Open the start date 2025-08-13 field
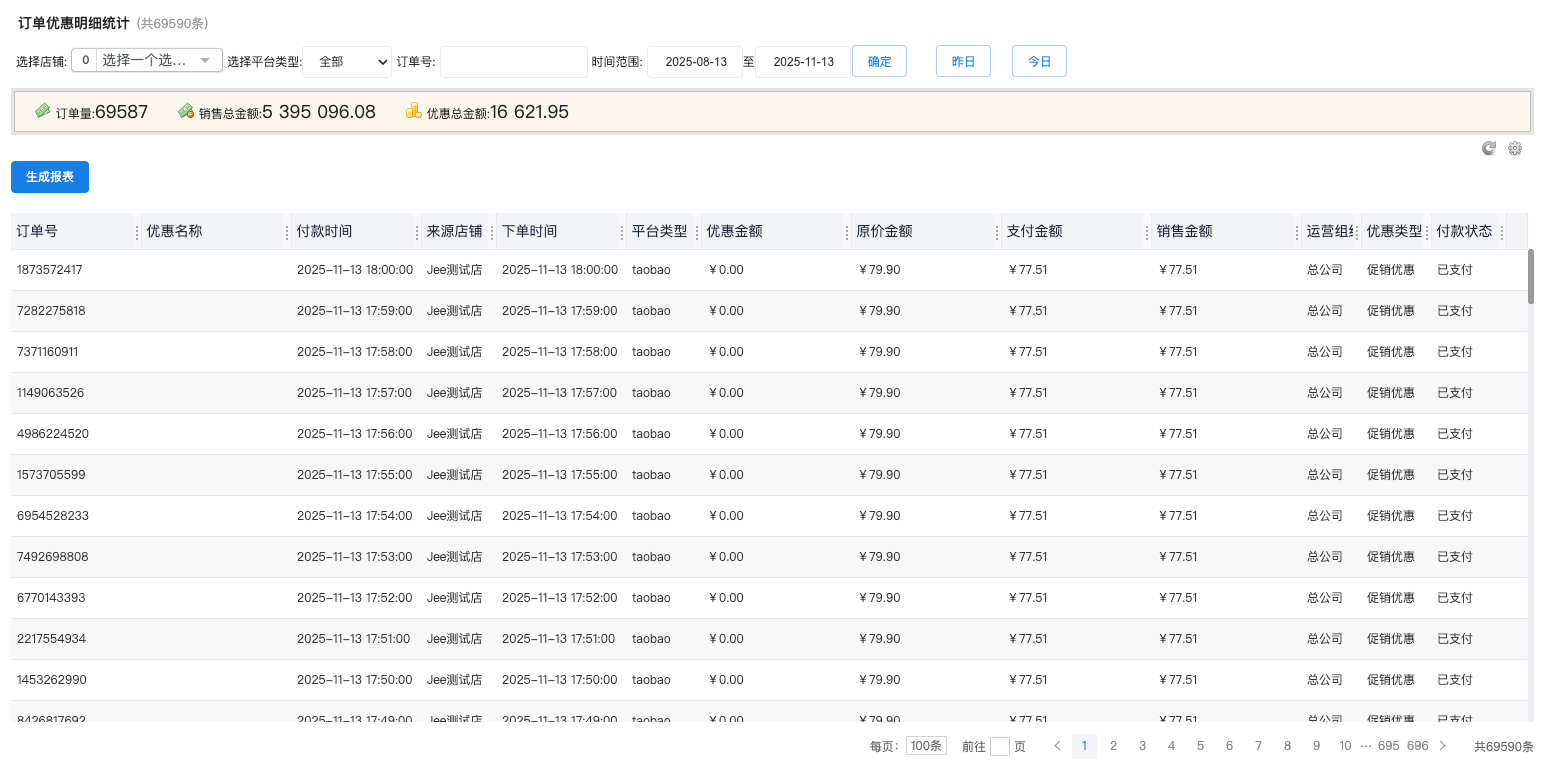The height and width of the screenshot is (767, 1541). [x=694, y=62]
